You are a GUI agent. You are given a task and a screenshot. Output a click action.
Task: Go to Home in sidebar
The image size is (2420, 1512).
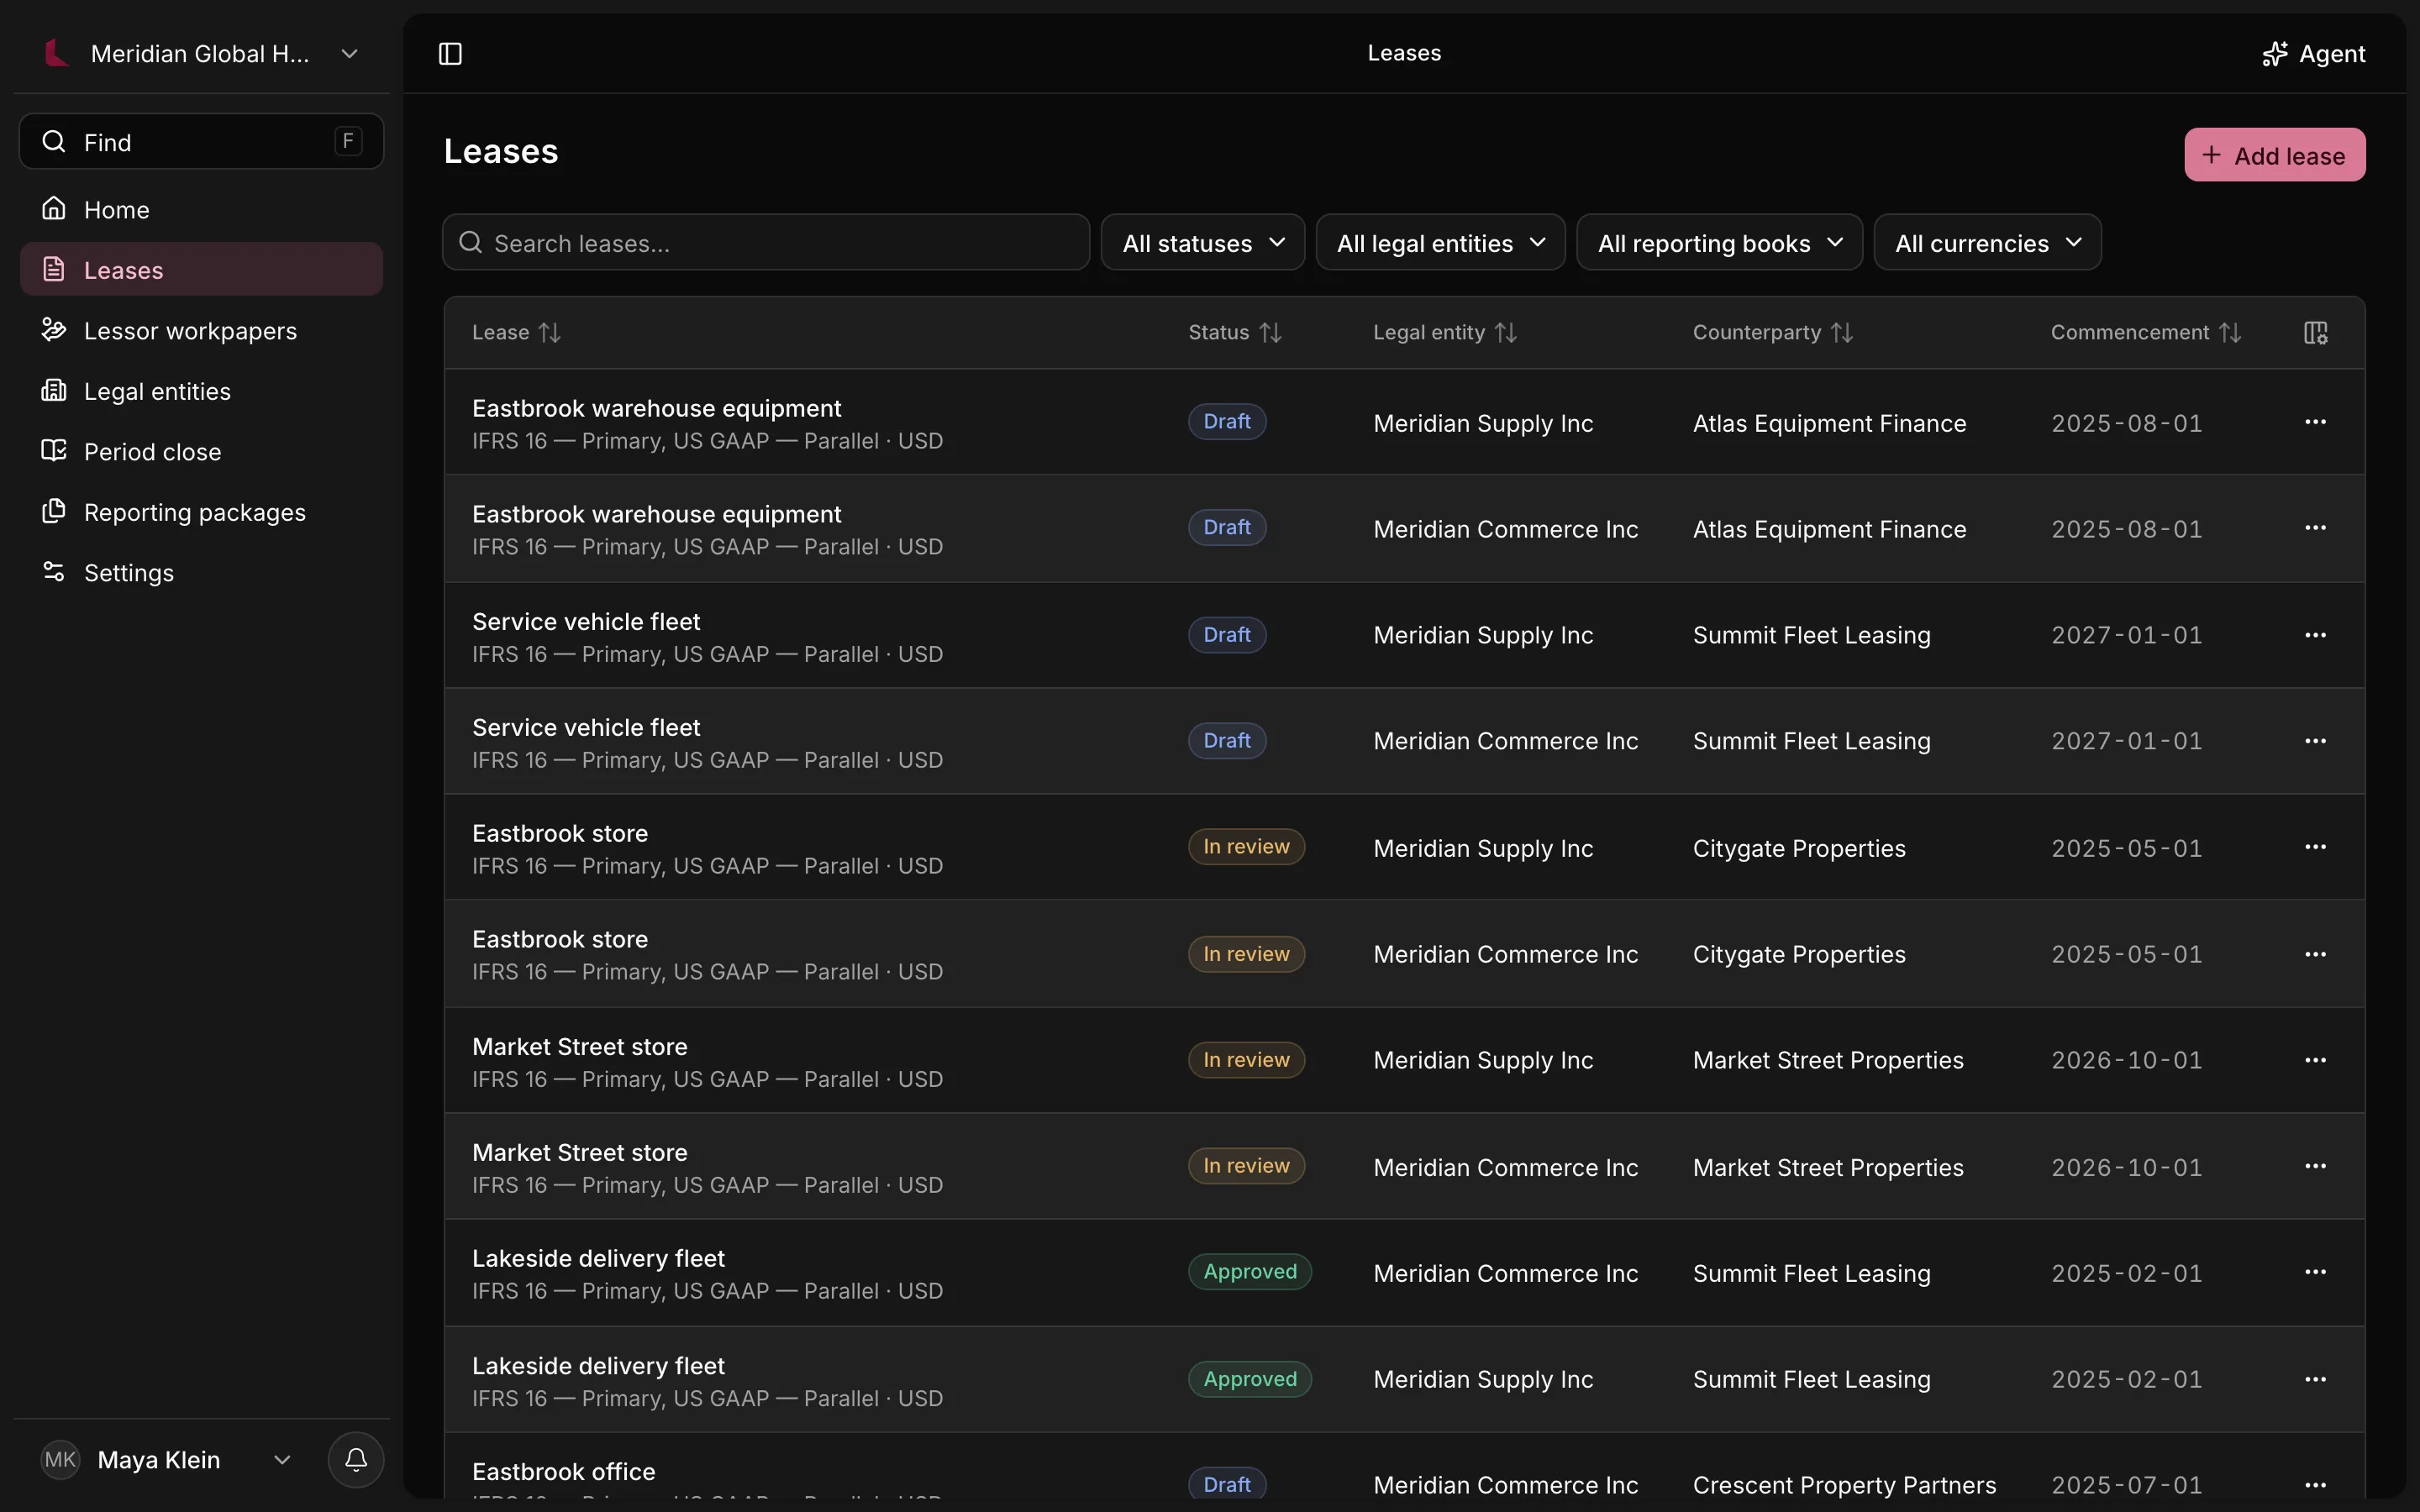[201, 210]
